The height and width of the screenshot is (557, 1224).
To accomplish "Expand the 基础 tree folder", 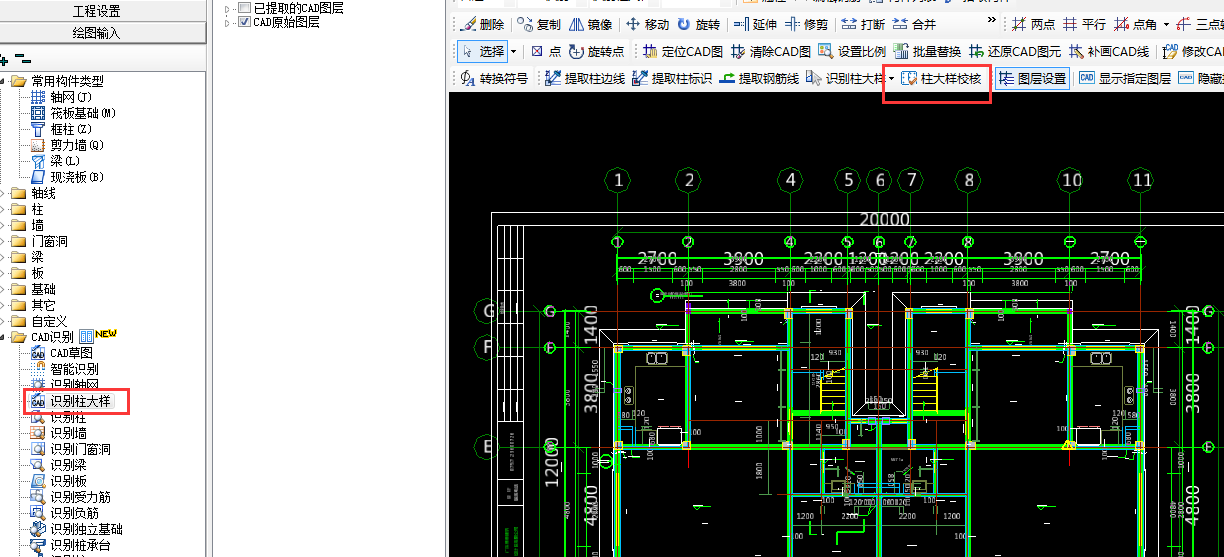I will (x=4, y=289).
